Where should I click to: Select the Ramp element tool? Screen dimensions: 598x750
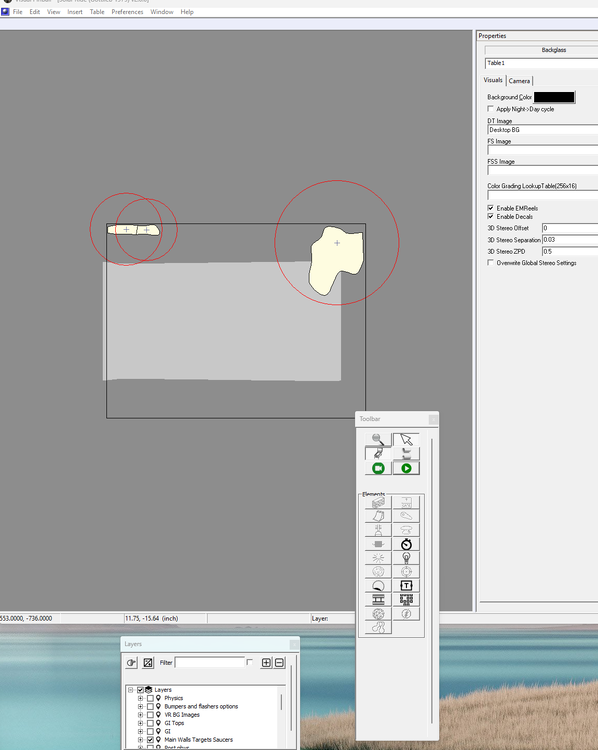(x=378, y=516)
